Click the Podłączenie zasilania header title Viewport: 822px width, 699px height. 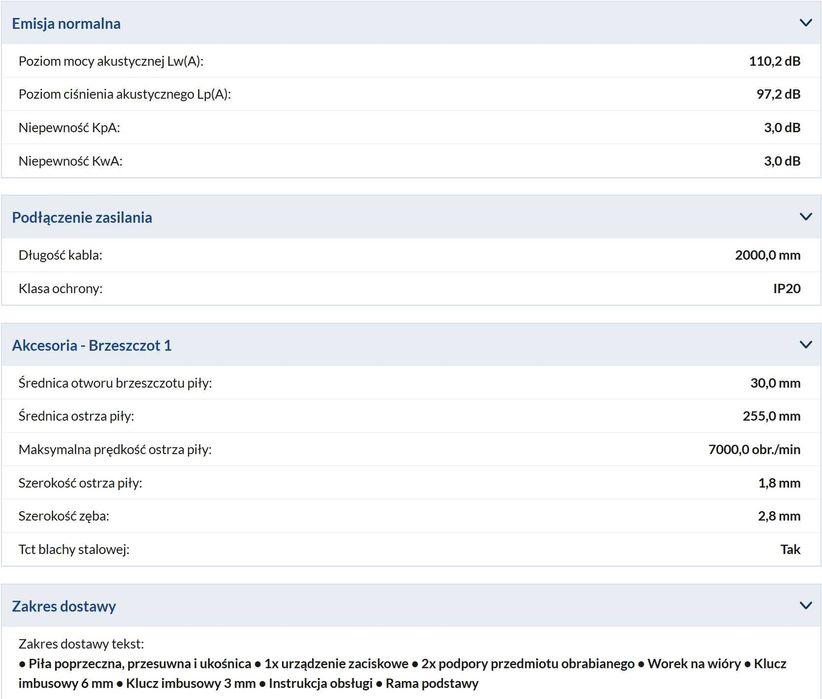pyautogui.click(x=82, y=217)
